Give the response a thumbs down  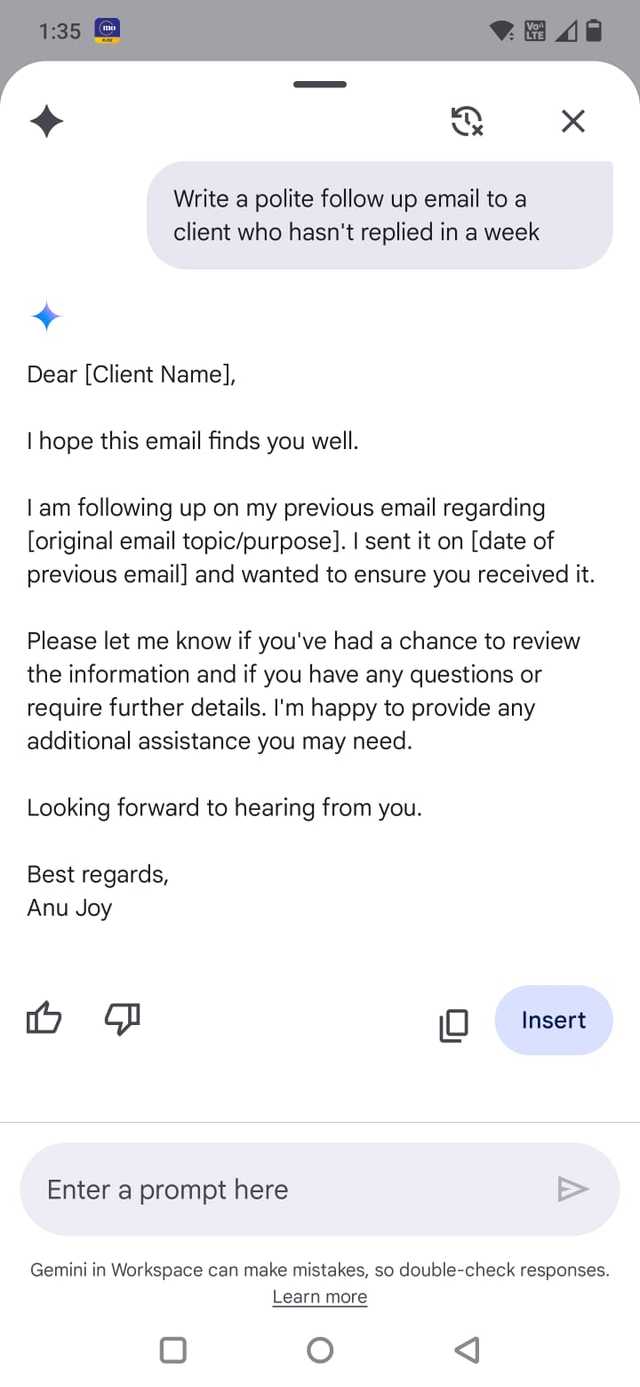click(x=122, y=1020)
